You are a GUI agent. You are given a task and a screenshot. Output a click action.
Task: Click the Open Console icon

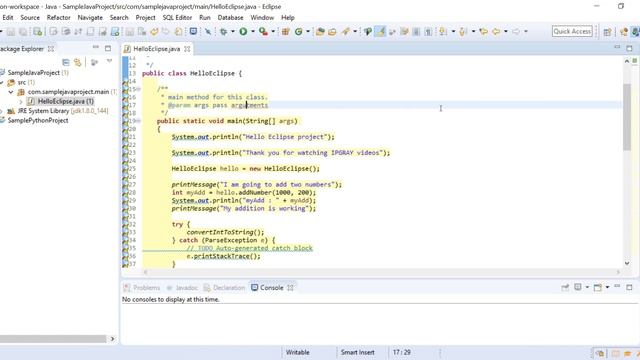[x=598, y=288]
